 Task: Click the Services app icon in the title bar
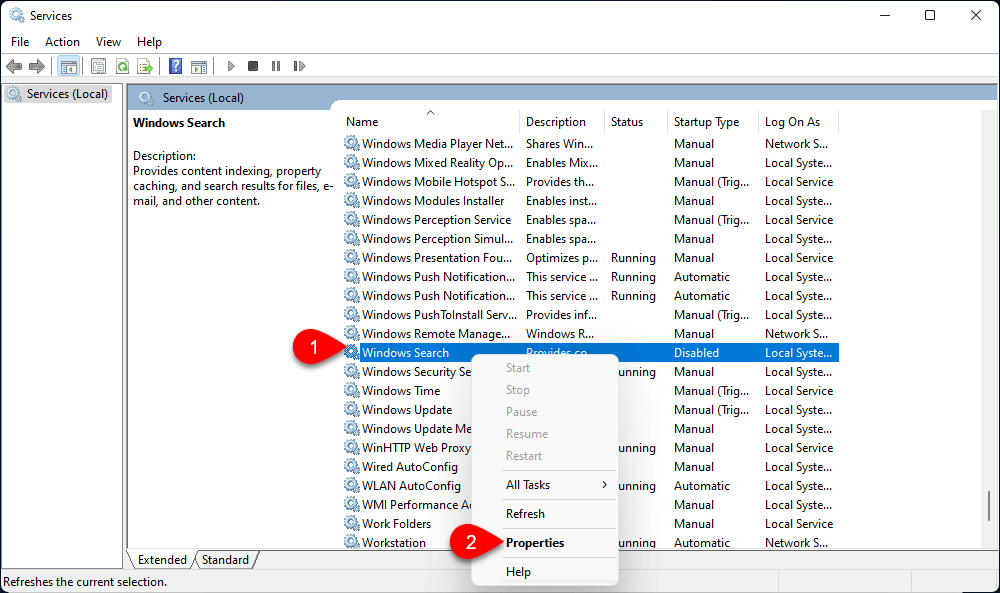17,15
